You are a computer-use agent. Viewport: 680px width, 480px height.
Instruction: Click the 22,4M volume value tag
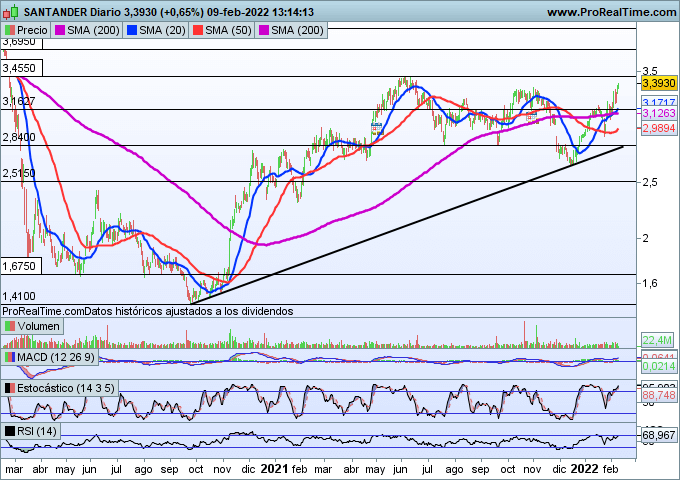[657, 340]
